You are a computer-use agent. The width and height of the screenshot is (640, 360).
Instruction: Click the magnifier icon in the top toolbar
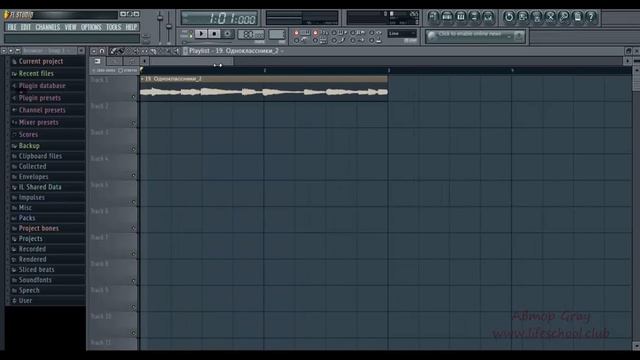click(x=564, y=17)
